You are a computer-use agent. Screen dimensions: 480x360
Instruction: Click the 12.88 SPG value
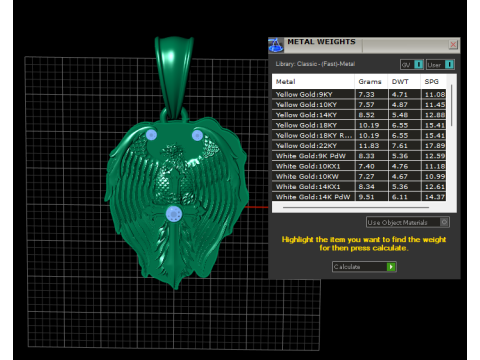click(435, 115)
